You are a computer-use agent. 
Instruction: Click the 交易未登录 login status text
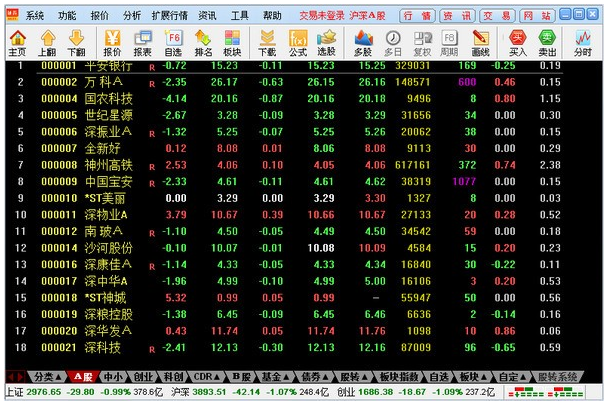pos(322,15)
